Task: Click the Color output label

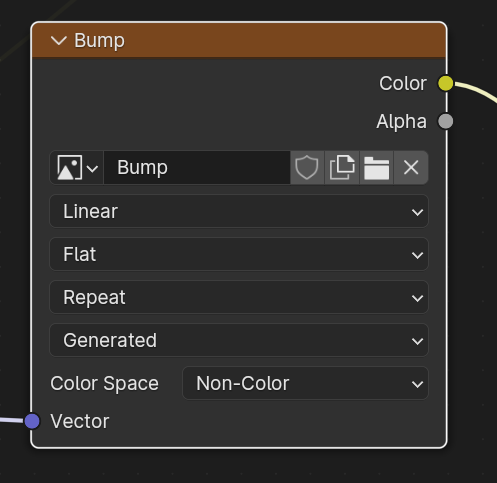Action: click(x=403, y=83)
